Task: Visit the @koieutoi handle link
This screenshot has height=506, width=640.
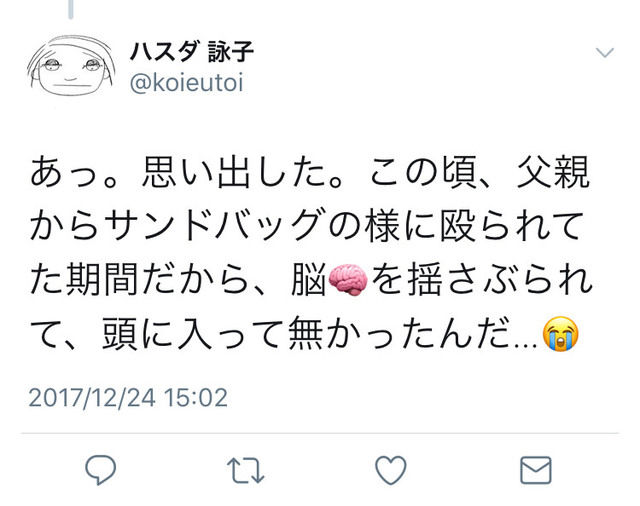Action: (x=187, y=83)
